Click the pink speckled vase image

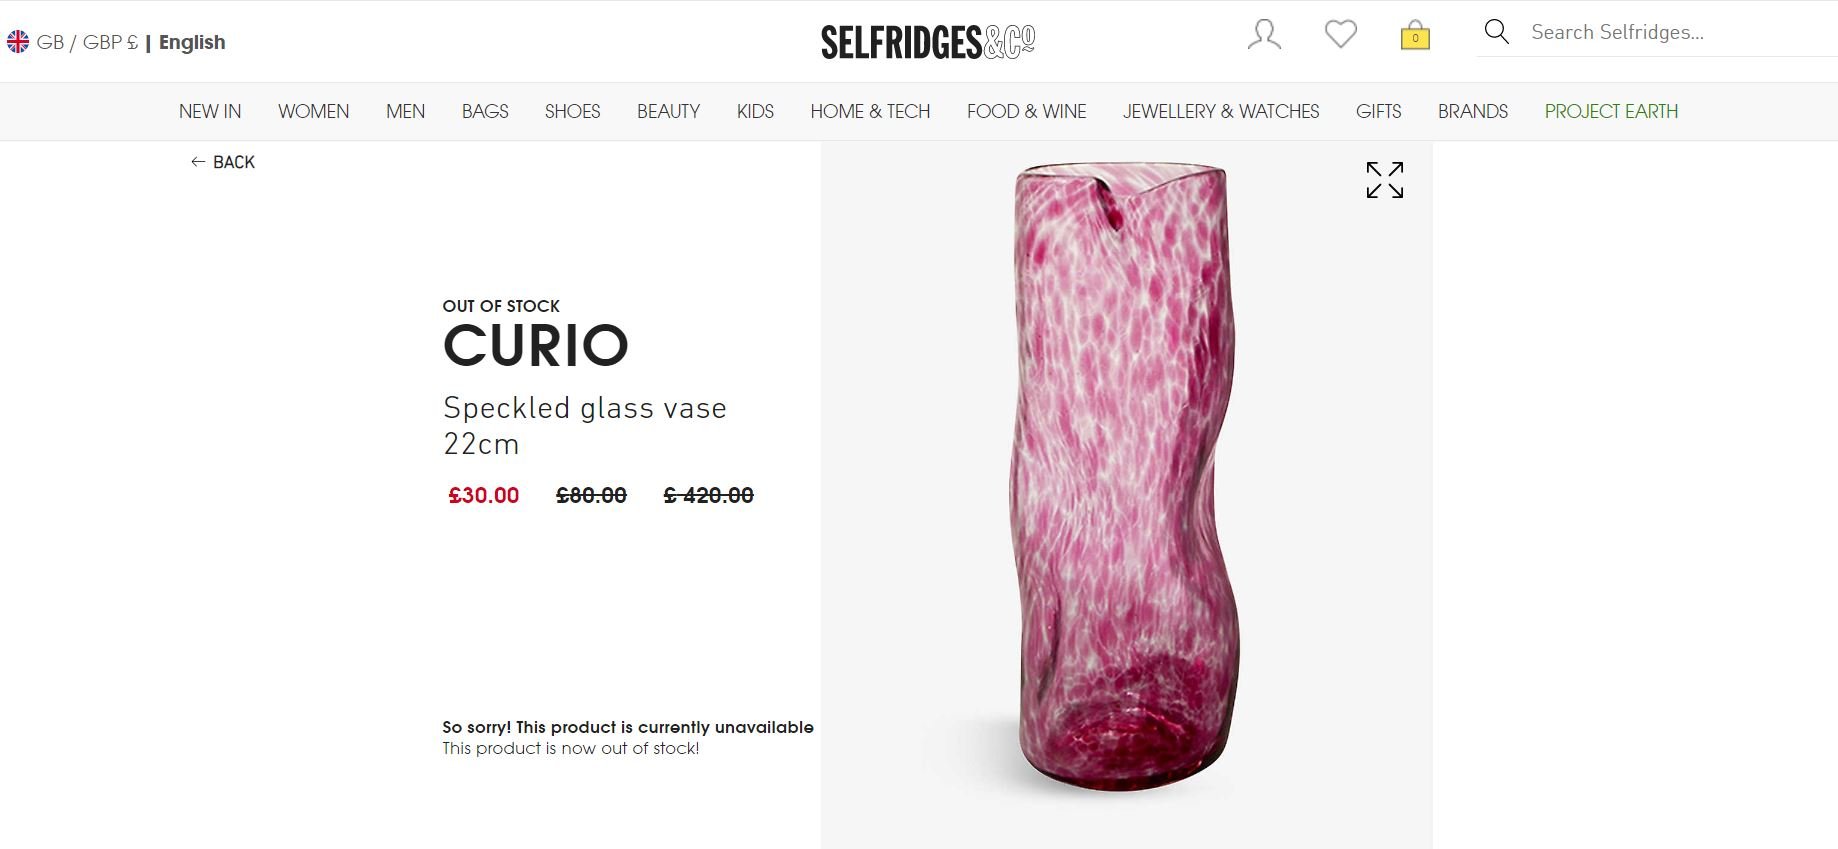pyautogui.click(x=1126, y=478)
